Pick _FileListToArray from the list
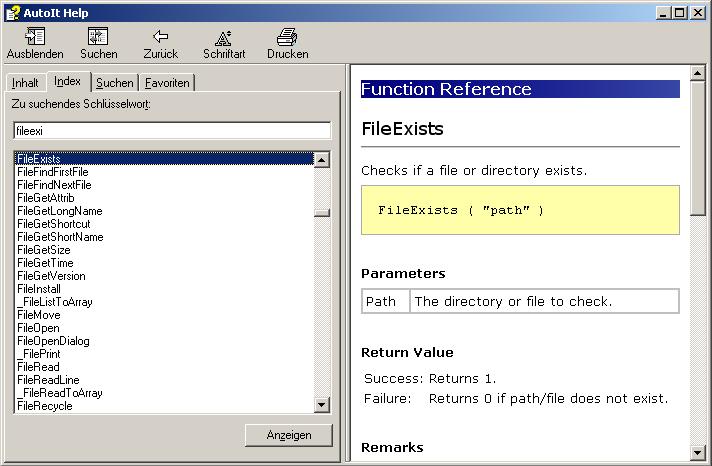 55,301
